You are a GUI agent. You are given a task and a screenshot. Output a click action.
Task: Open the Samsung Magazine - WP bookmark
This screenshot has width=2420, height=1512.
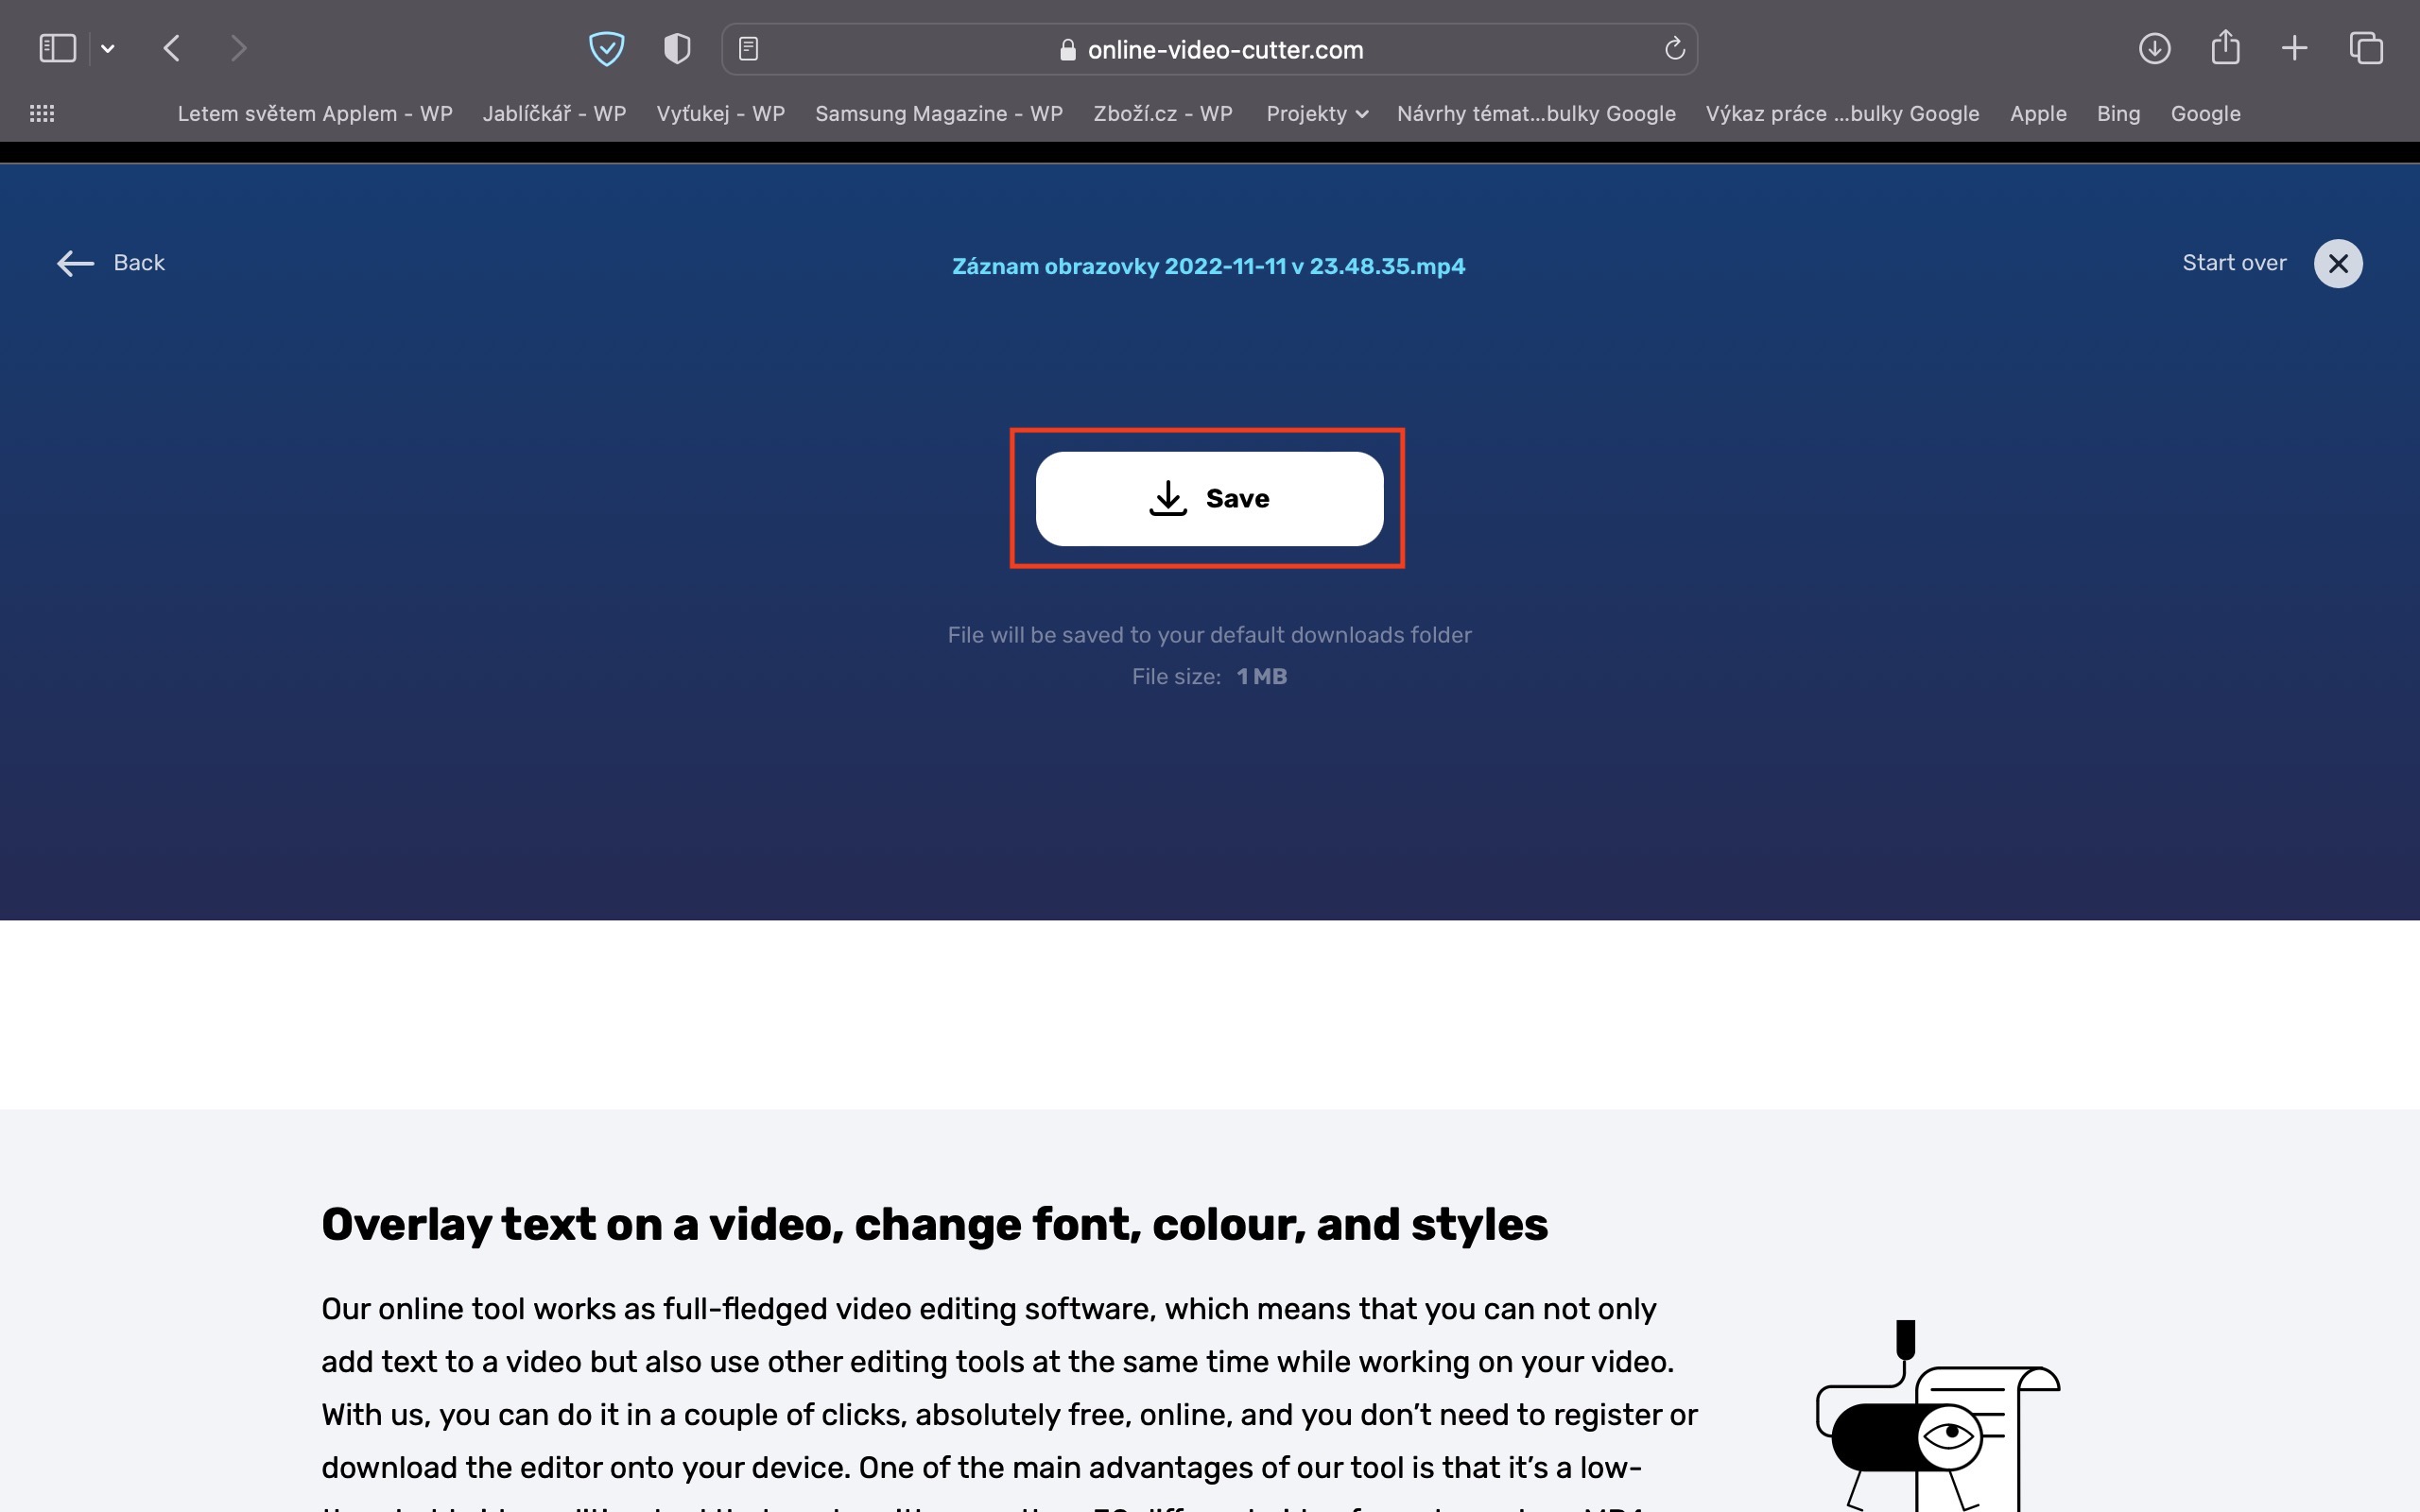[938, 114]
